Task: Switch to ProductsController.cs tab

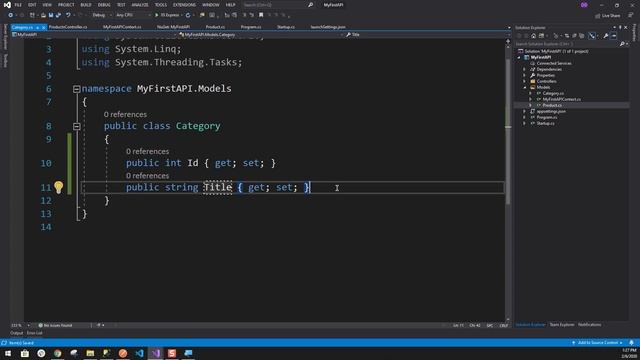Action: pos(68,27)
